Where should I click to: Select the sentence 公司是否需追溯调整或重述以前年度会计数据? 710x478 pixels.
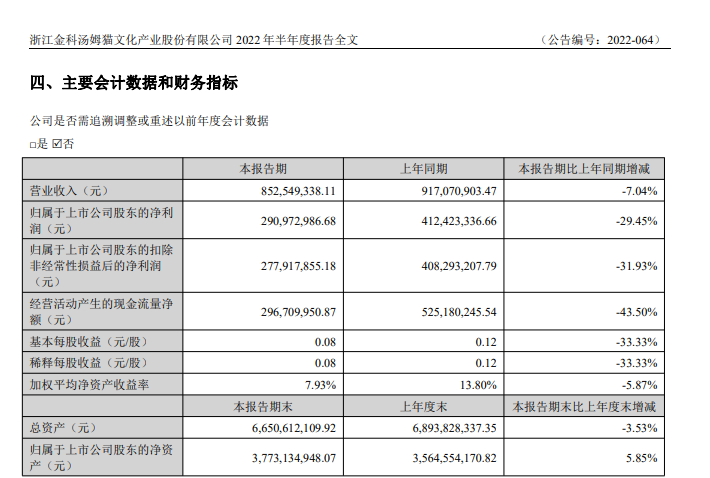coord(149,121)
